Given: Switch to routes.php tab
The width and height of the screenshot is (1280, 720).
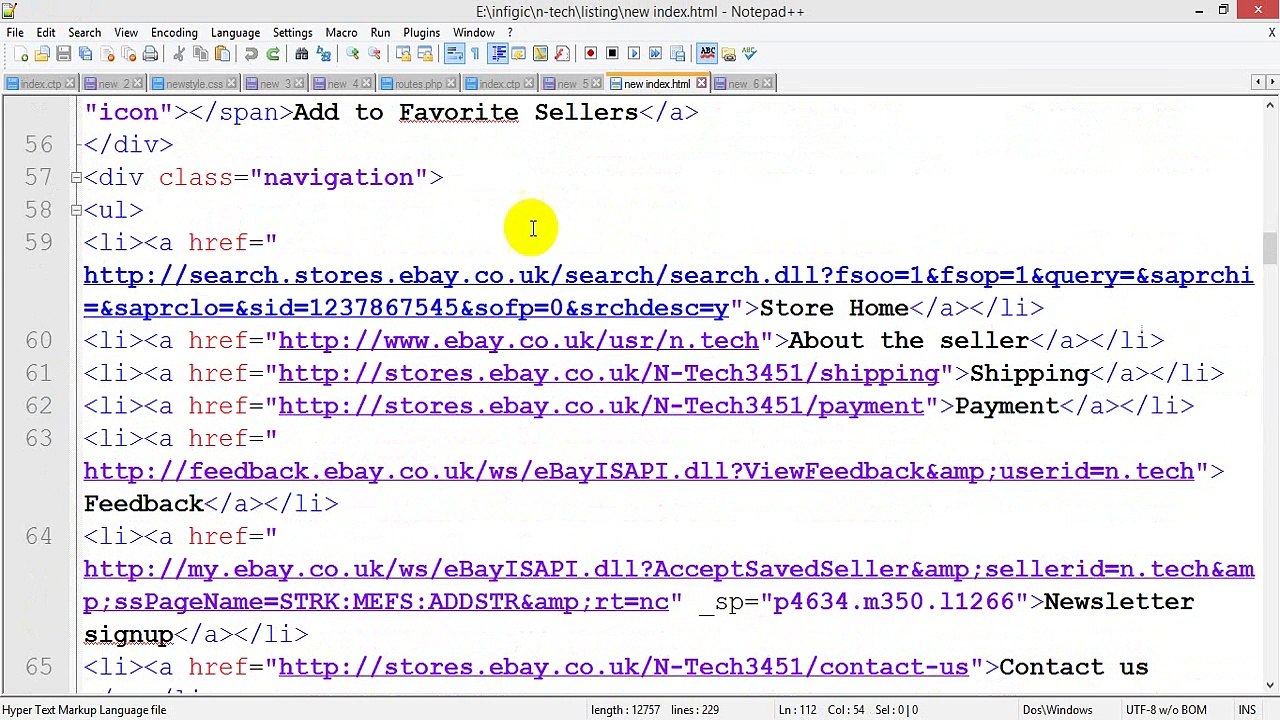Looking at the screenshot, I should point(417,84).
